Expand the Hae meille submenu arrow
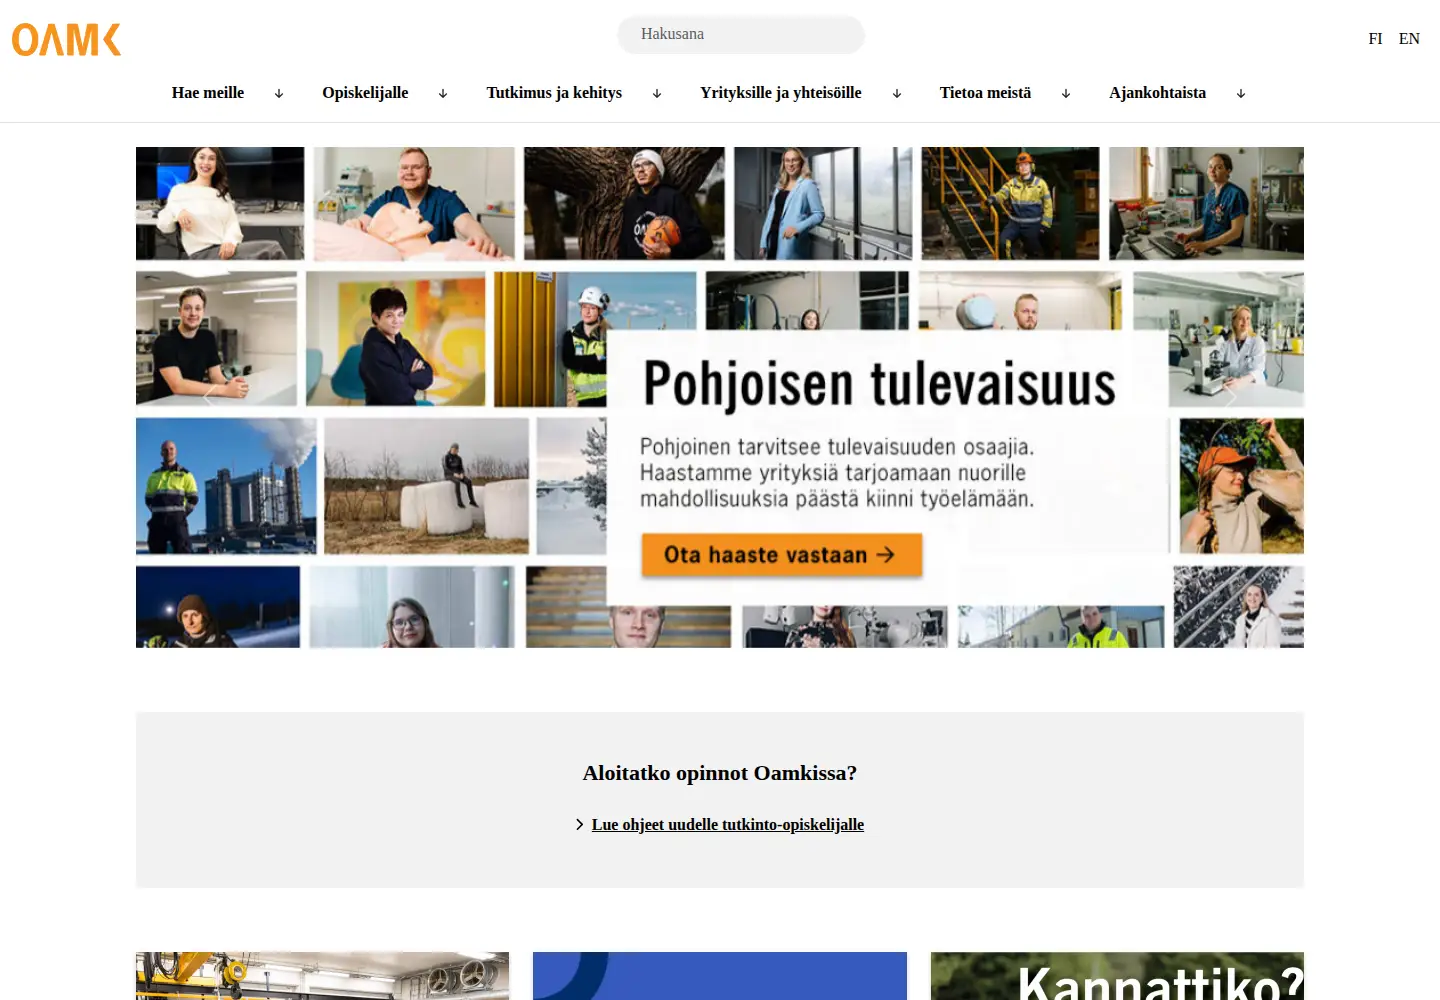 (279, 93)
